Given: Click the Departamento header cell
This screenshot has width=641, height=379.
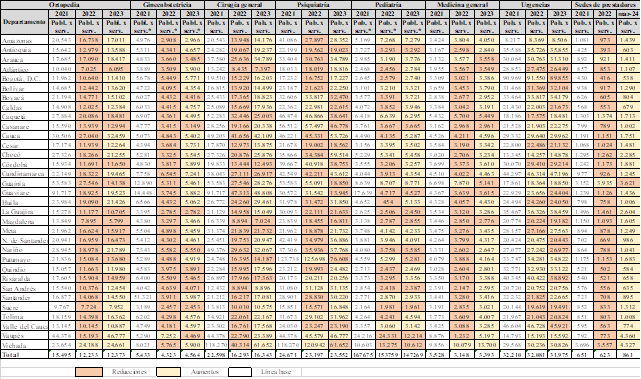Looking at the screenshot, I should coord(24,22).
